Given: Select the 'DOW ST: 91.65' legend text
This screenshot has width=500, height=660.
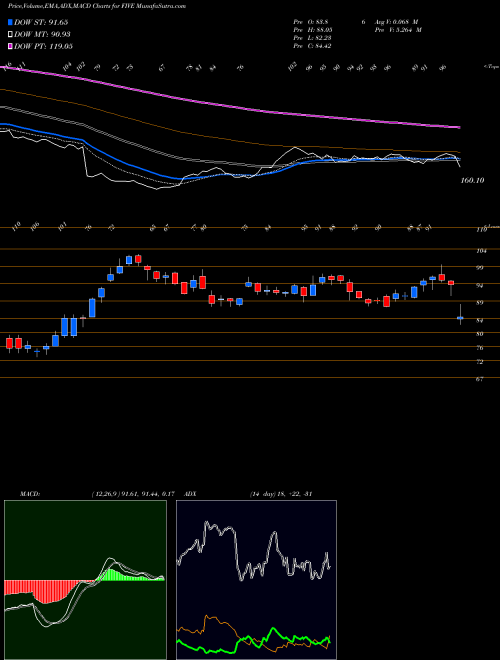Looking at the screenshot, I should 41,22.
